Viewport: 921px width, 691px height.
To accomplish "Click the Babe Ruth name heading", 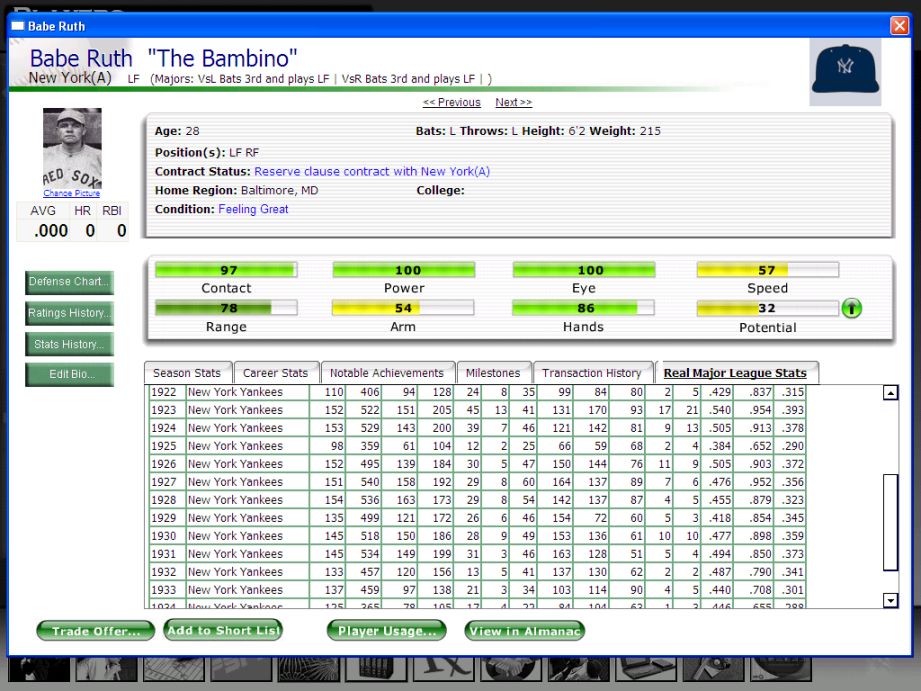I will pyautogui.click(x=81, y=58).
